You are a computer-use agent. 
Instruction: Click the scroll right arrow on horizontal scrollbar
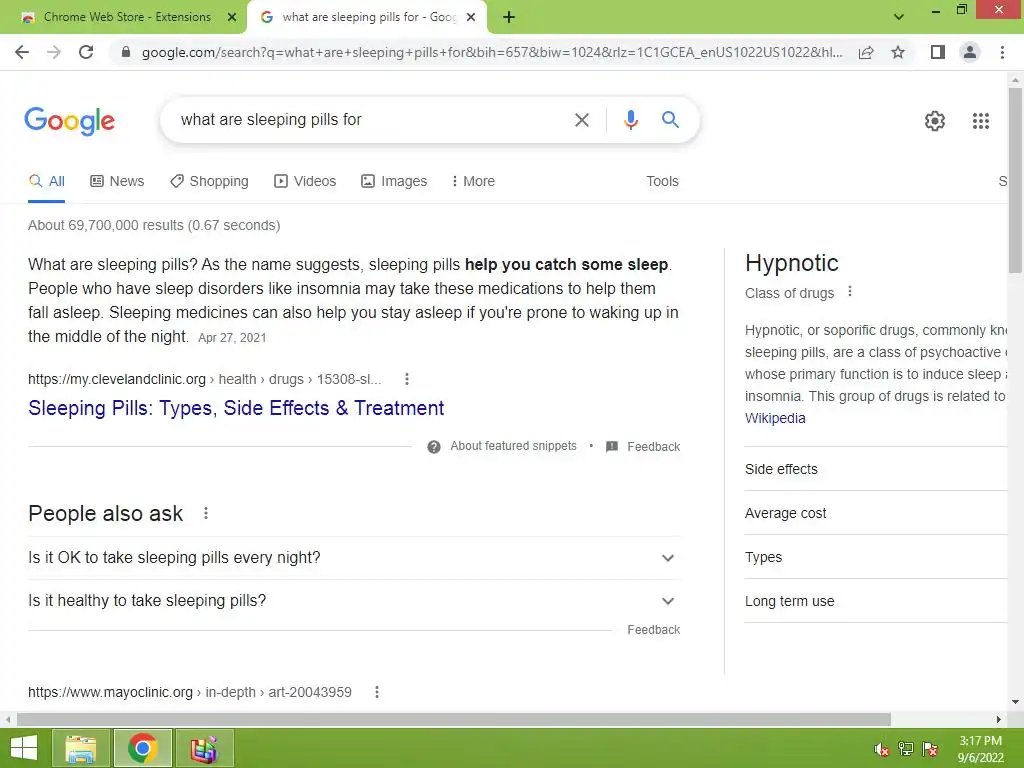point(999,719)
